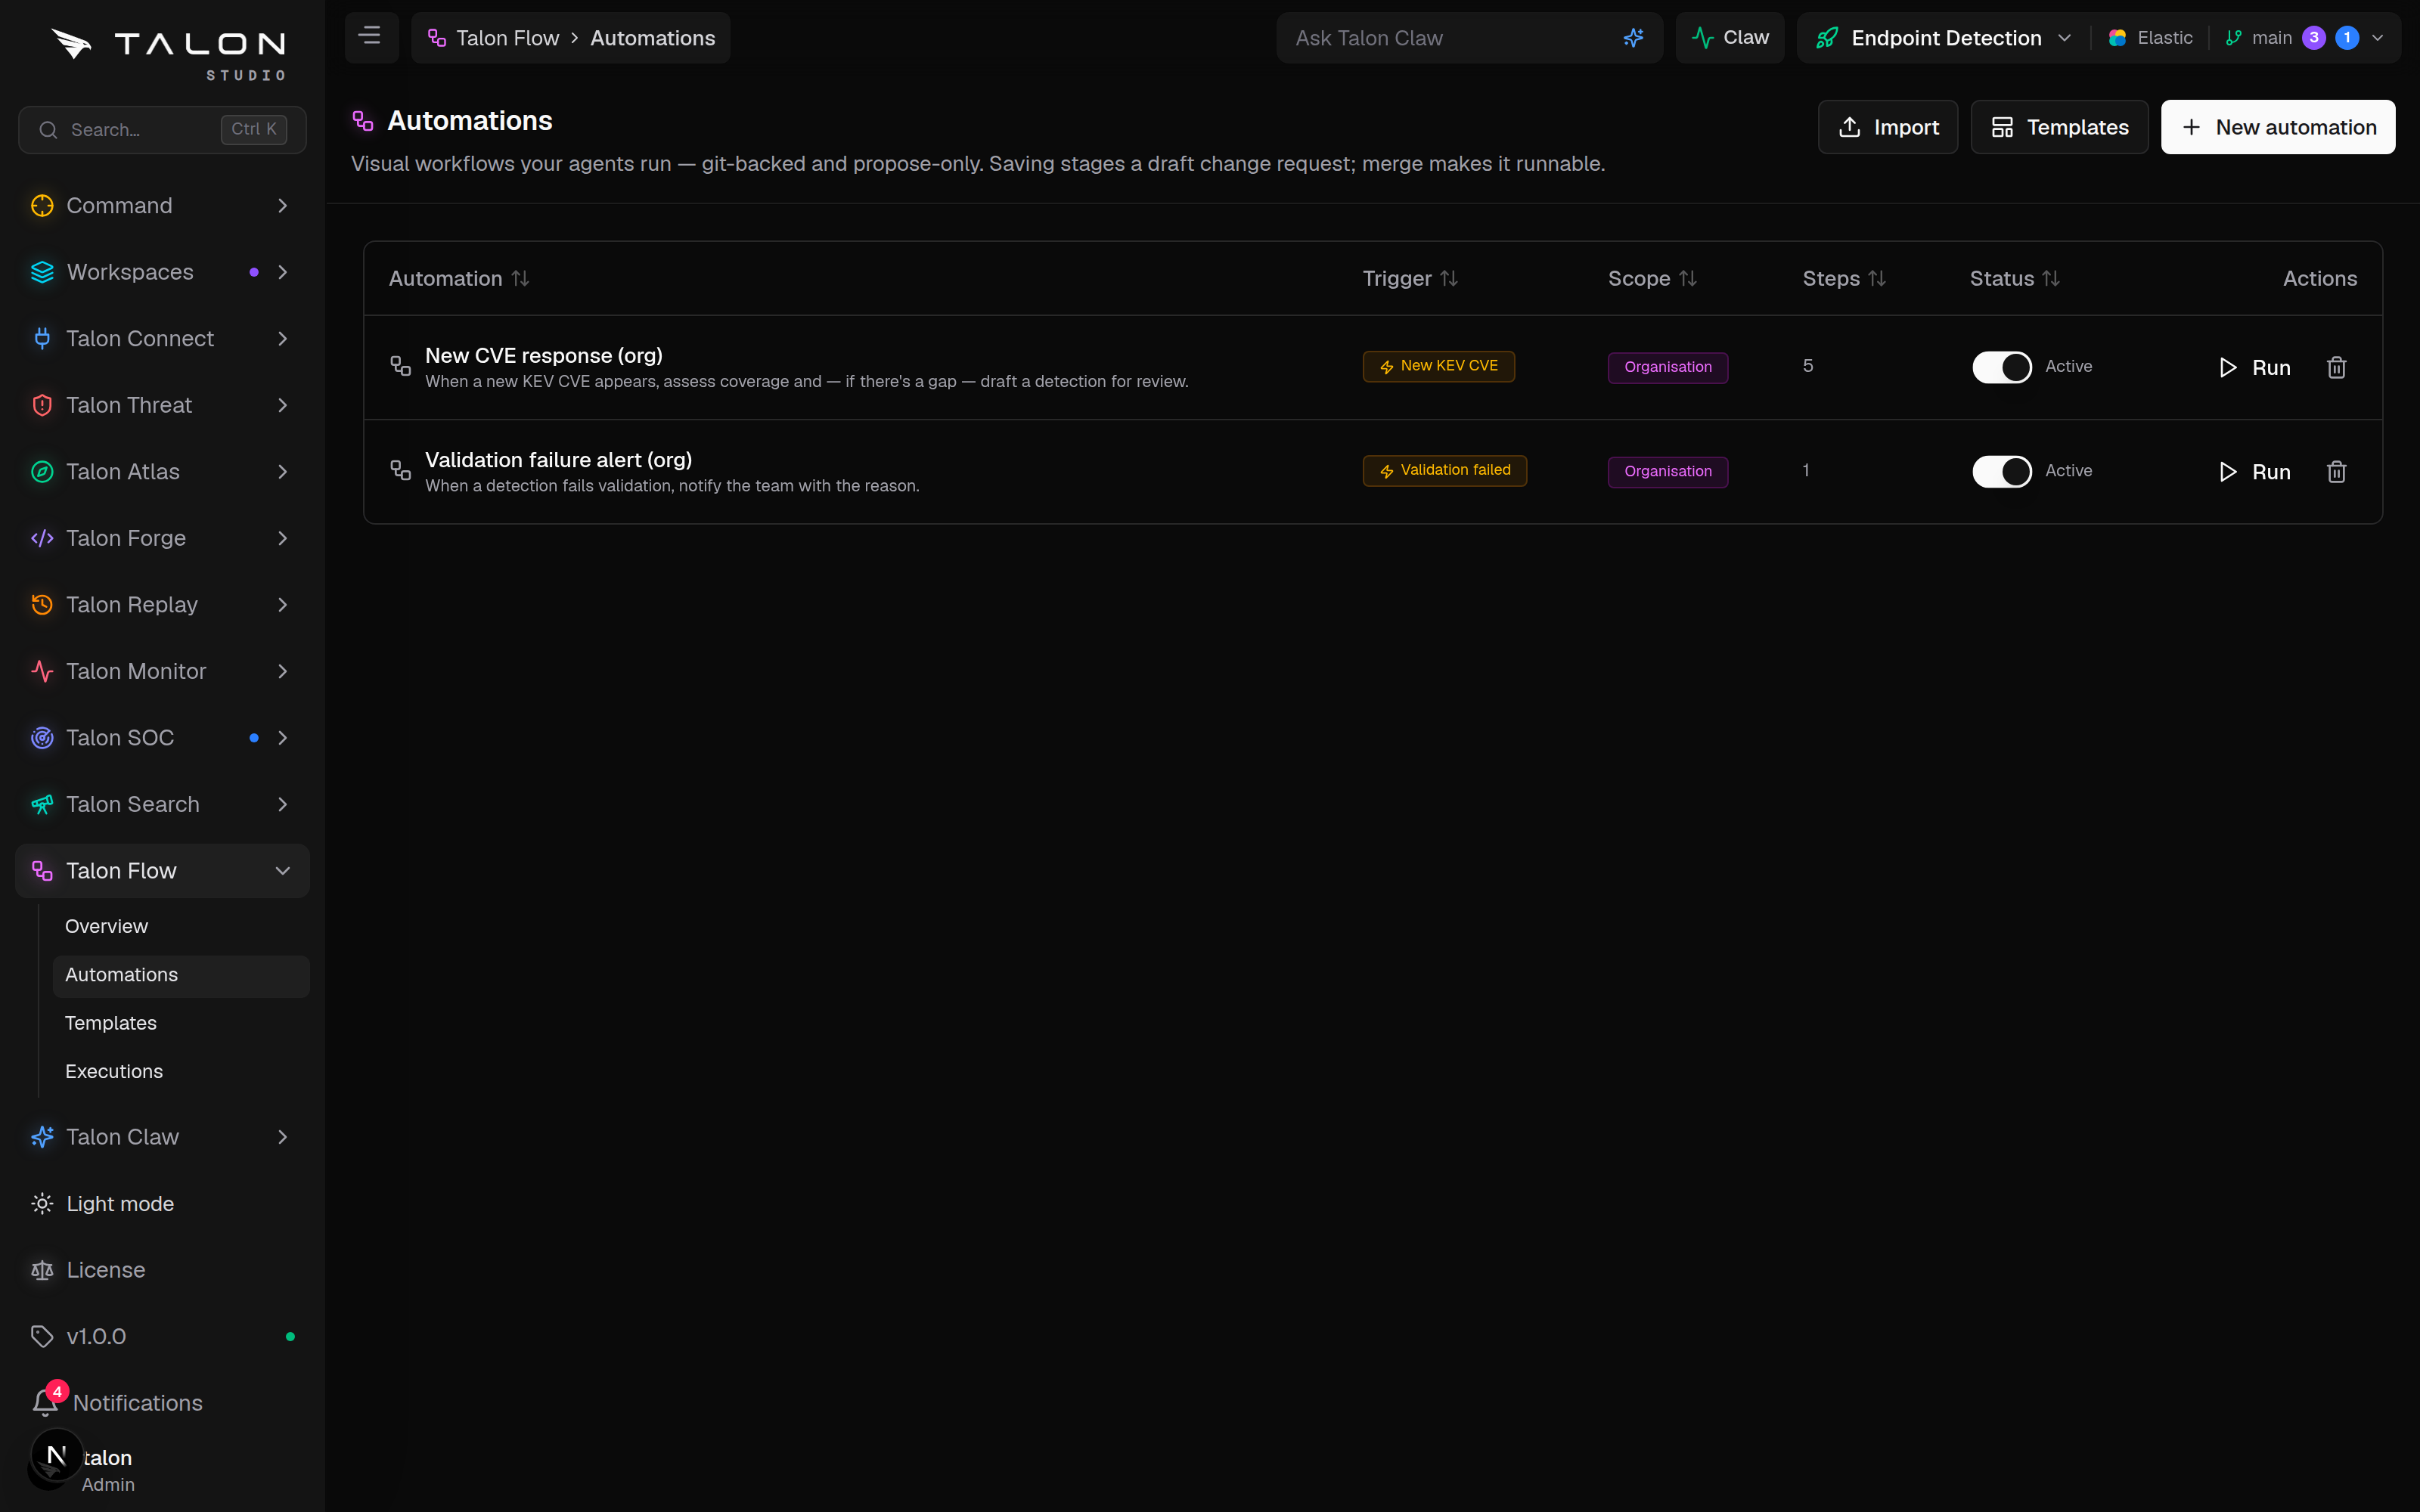Collapse the Talon Flow section
The height and width of the screenshot is (1512, 2420).
pos(162,870)
